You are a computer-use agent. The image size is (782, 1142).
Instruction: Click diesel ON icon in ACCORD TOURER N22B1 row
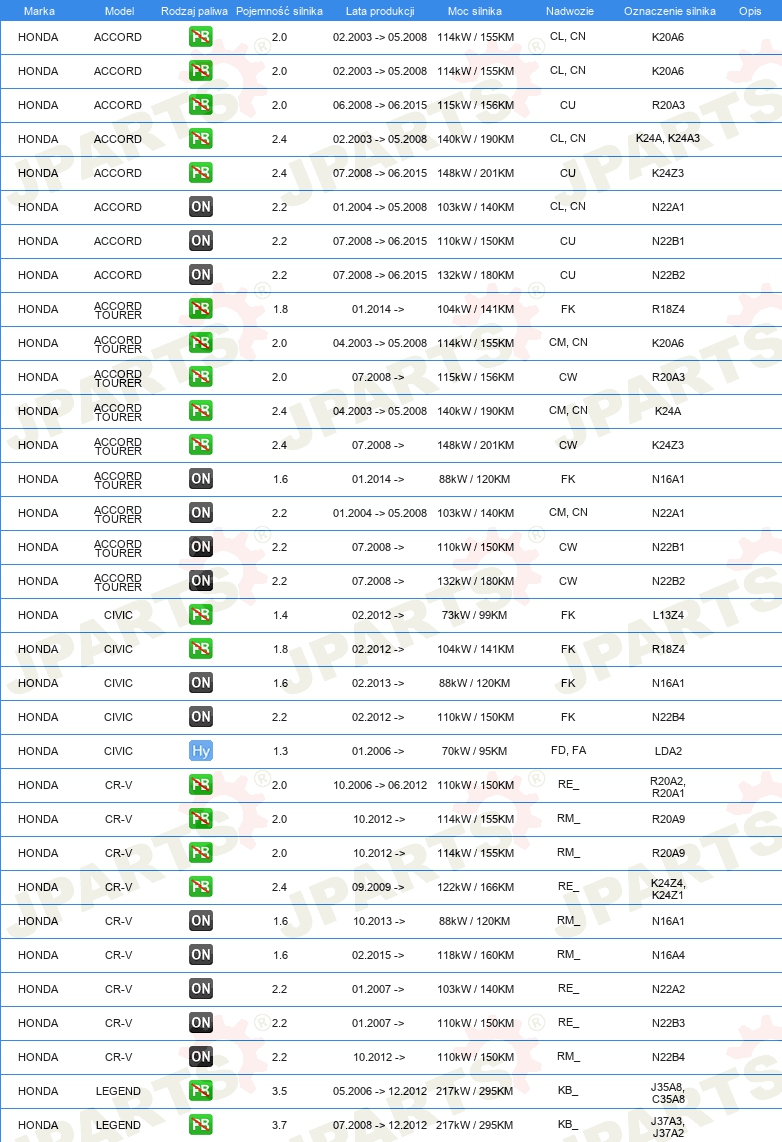(201, 546)
